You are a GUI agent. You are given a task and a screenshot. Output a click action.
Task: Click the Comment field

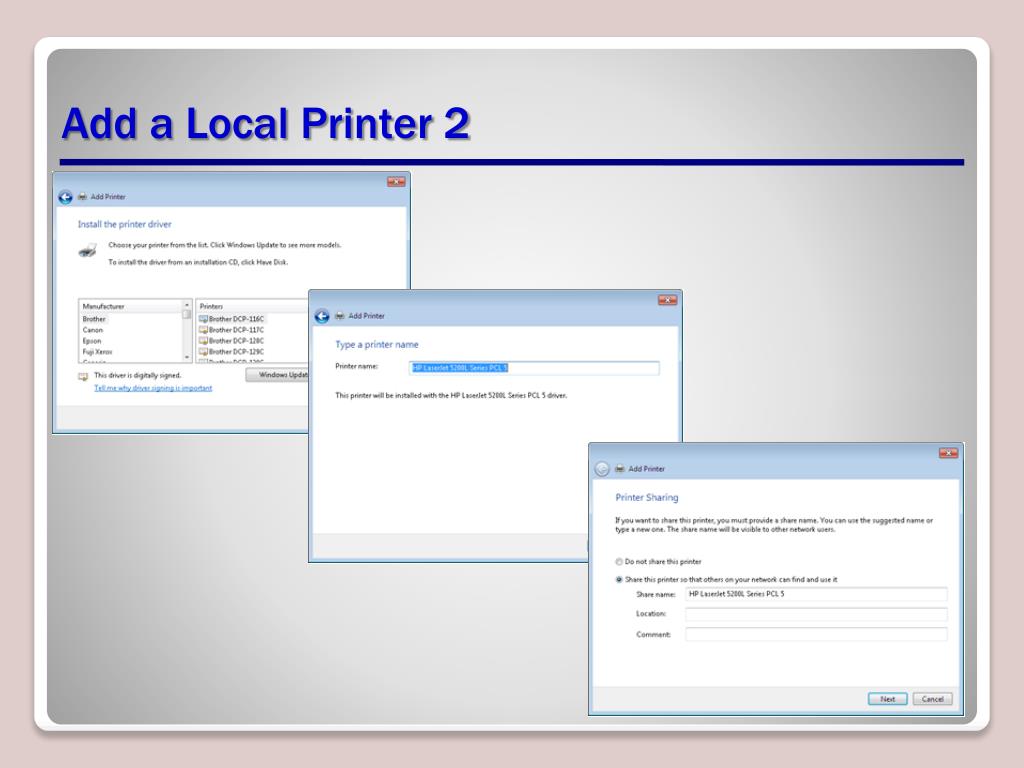pos(816,634)
